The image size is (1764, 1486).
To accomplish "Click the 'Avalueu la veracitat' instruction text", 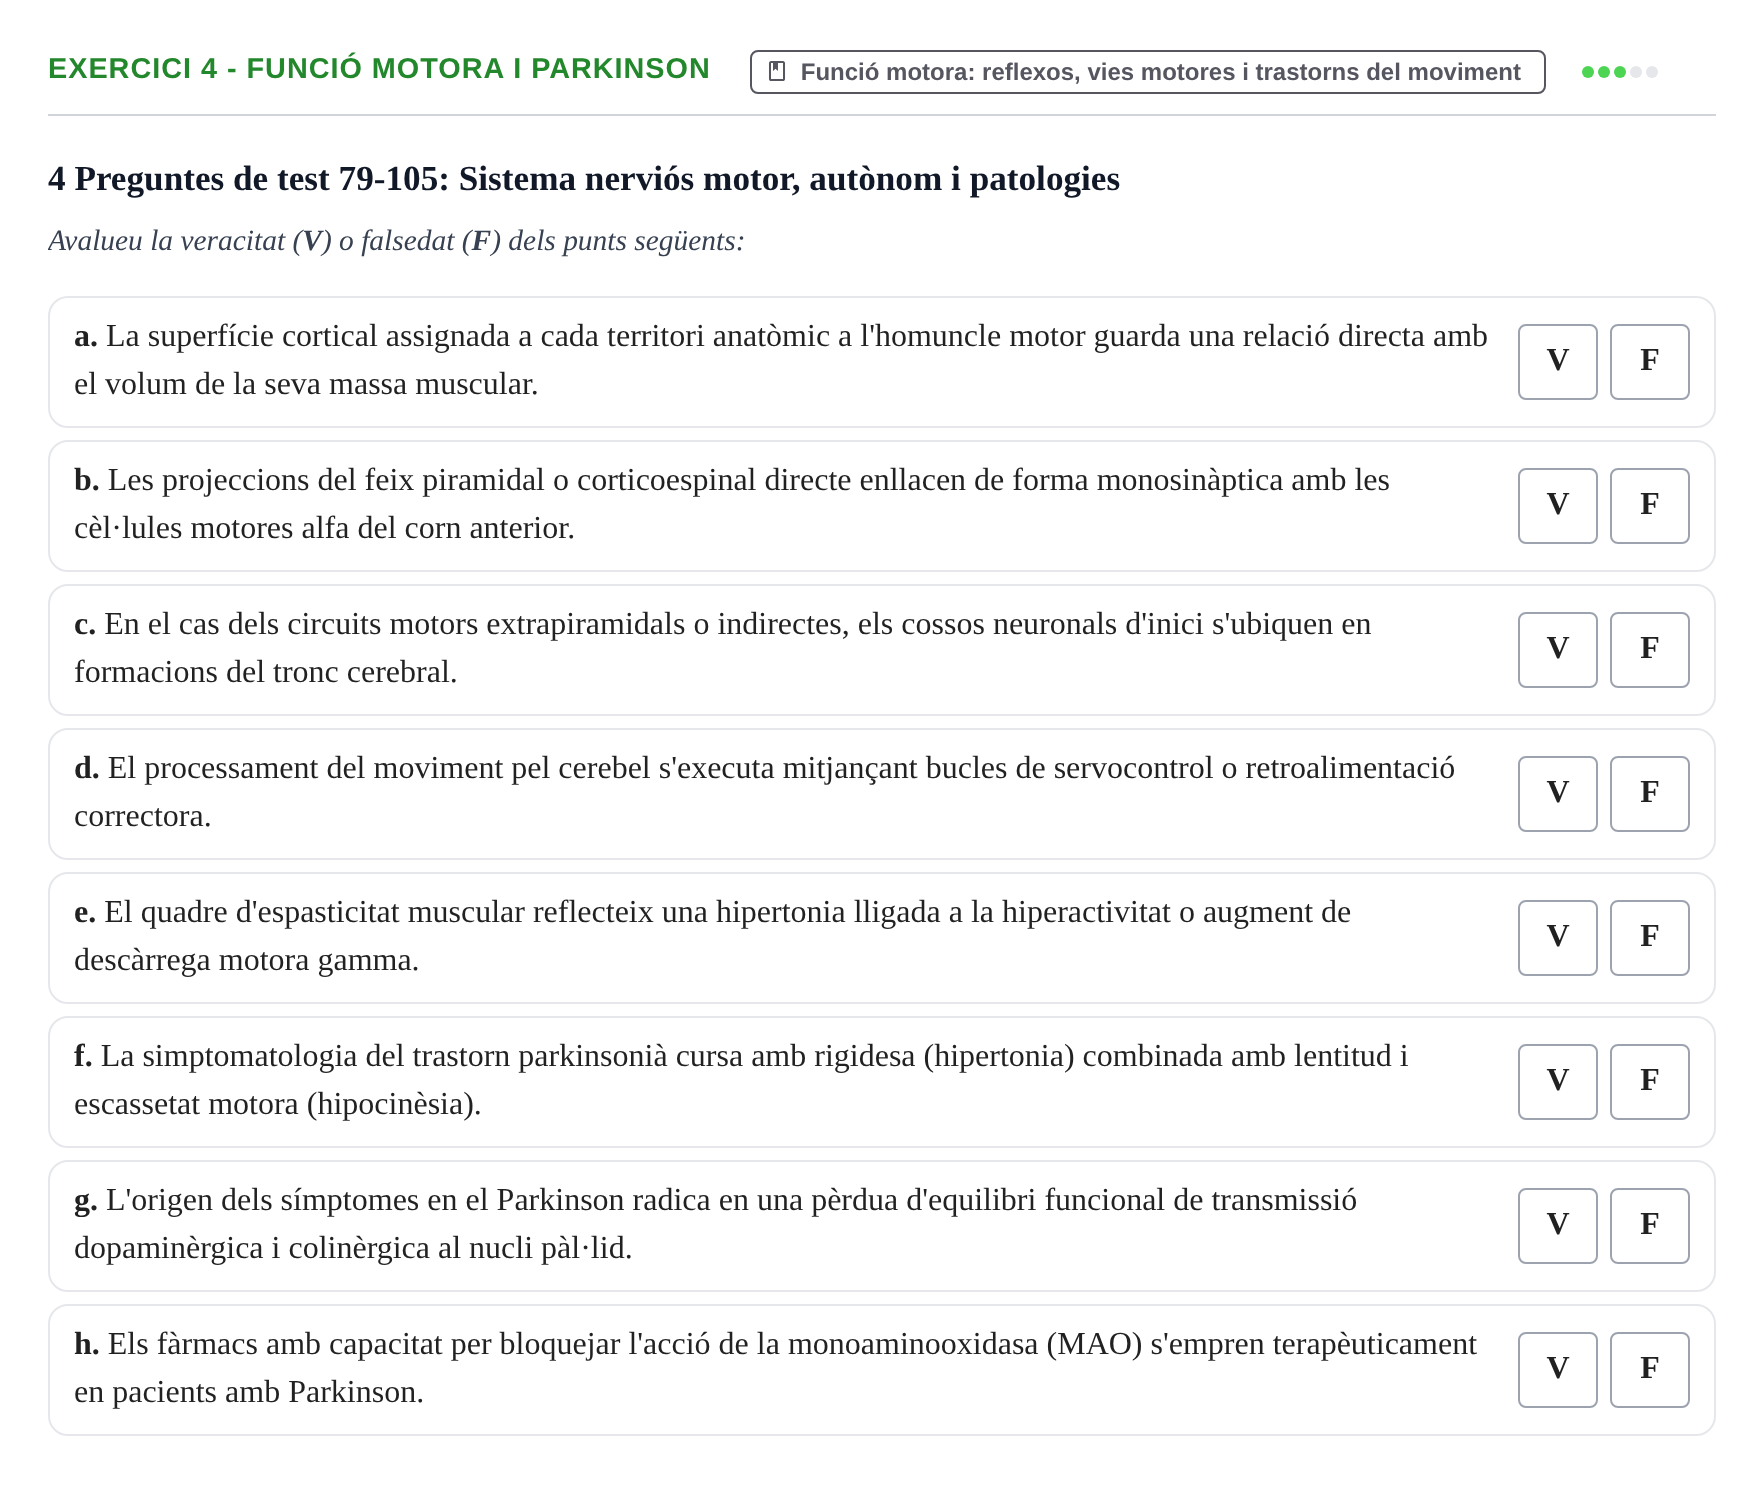I will click(396, 241).
